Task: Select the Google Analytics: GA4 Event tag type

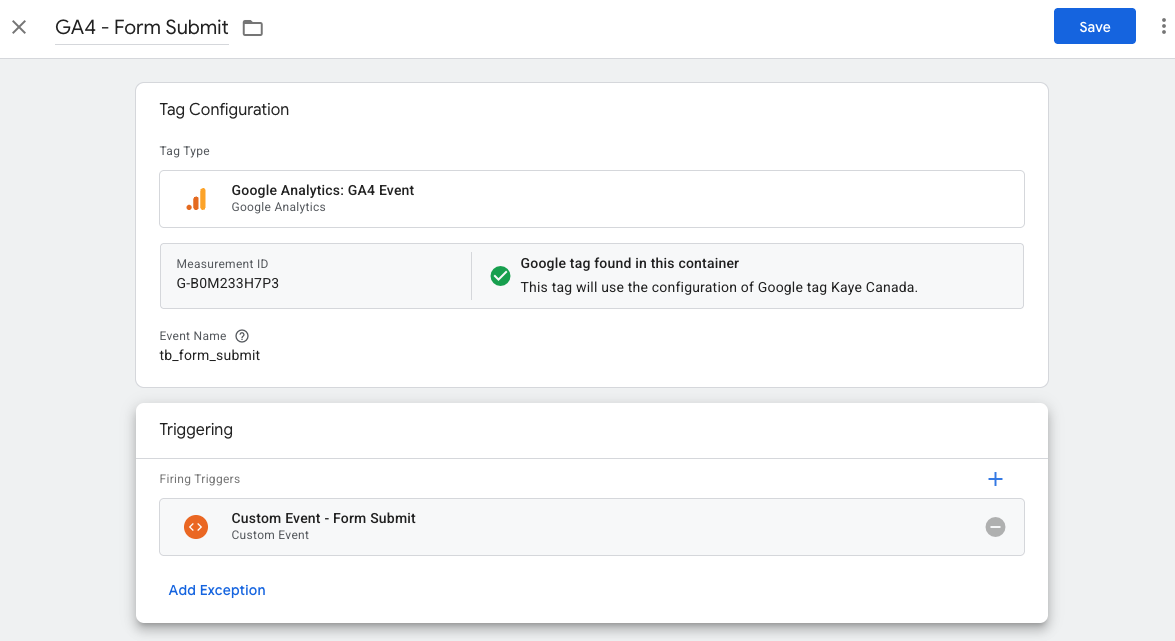Action: [591, 199]
